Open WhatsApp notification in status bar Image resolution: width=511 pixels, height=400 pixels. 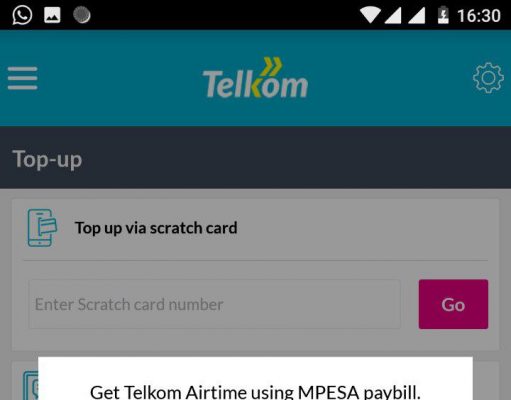tap(22, 15)
